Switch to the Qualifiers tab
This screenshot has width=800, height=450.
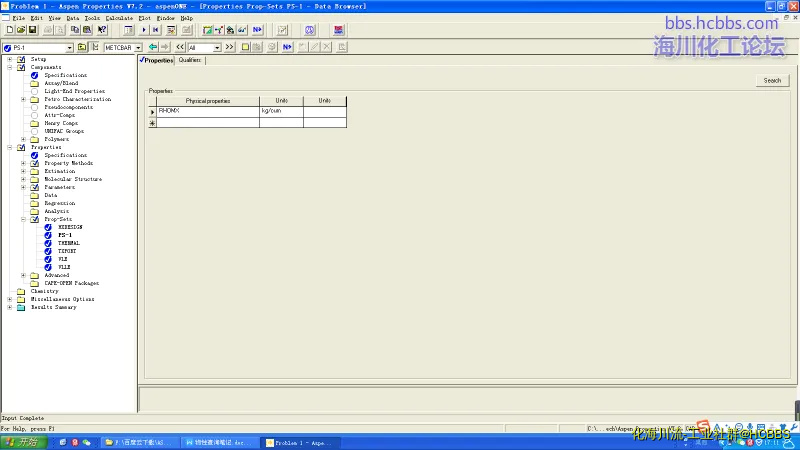click(x=190, y=60)
